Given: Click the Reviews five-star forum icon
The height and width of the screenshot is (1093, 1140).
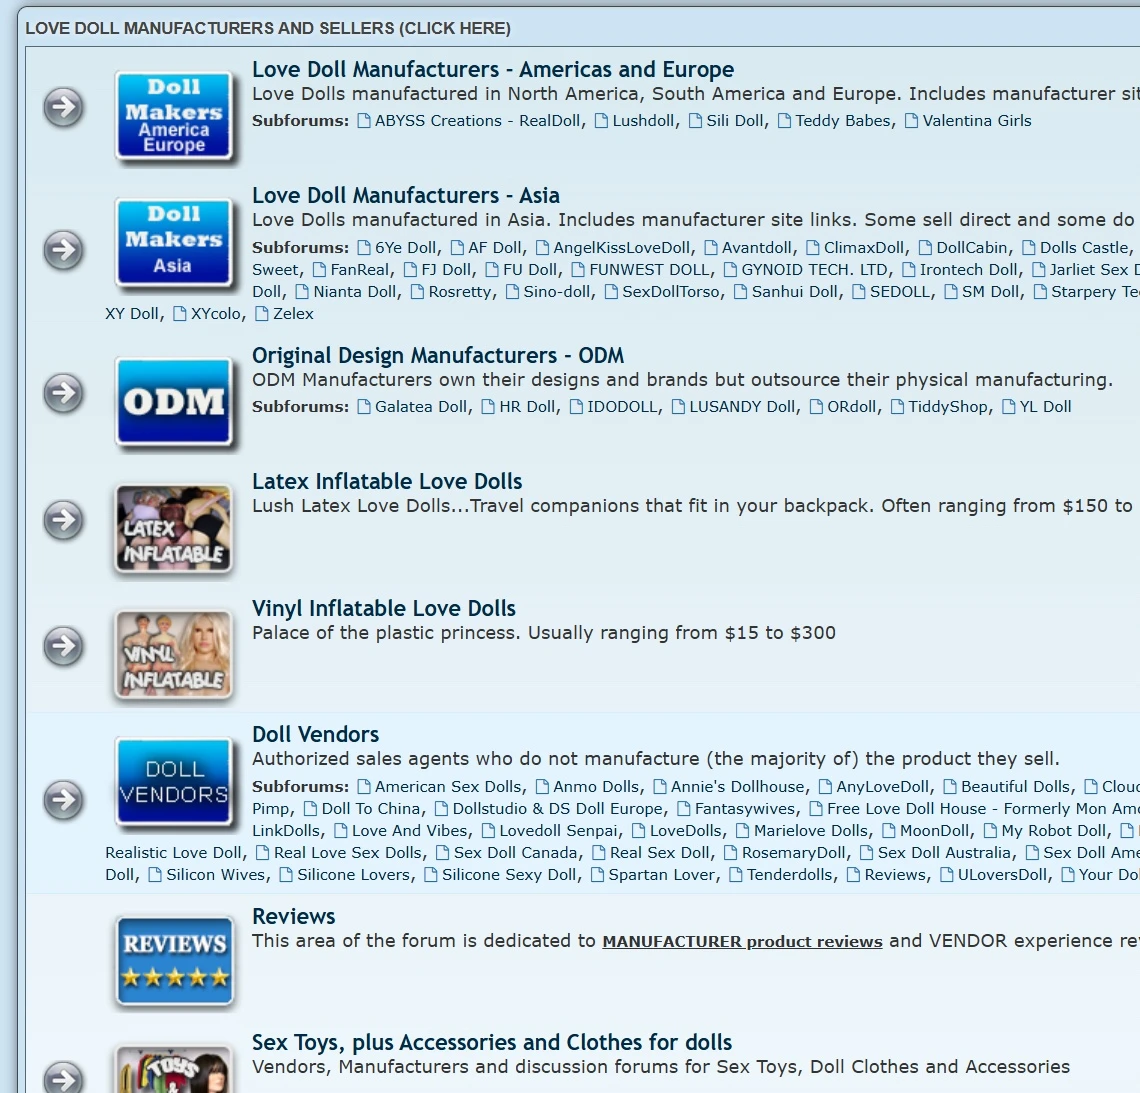Looking at the screenshot, I should [174, 961].
